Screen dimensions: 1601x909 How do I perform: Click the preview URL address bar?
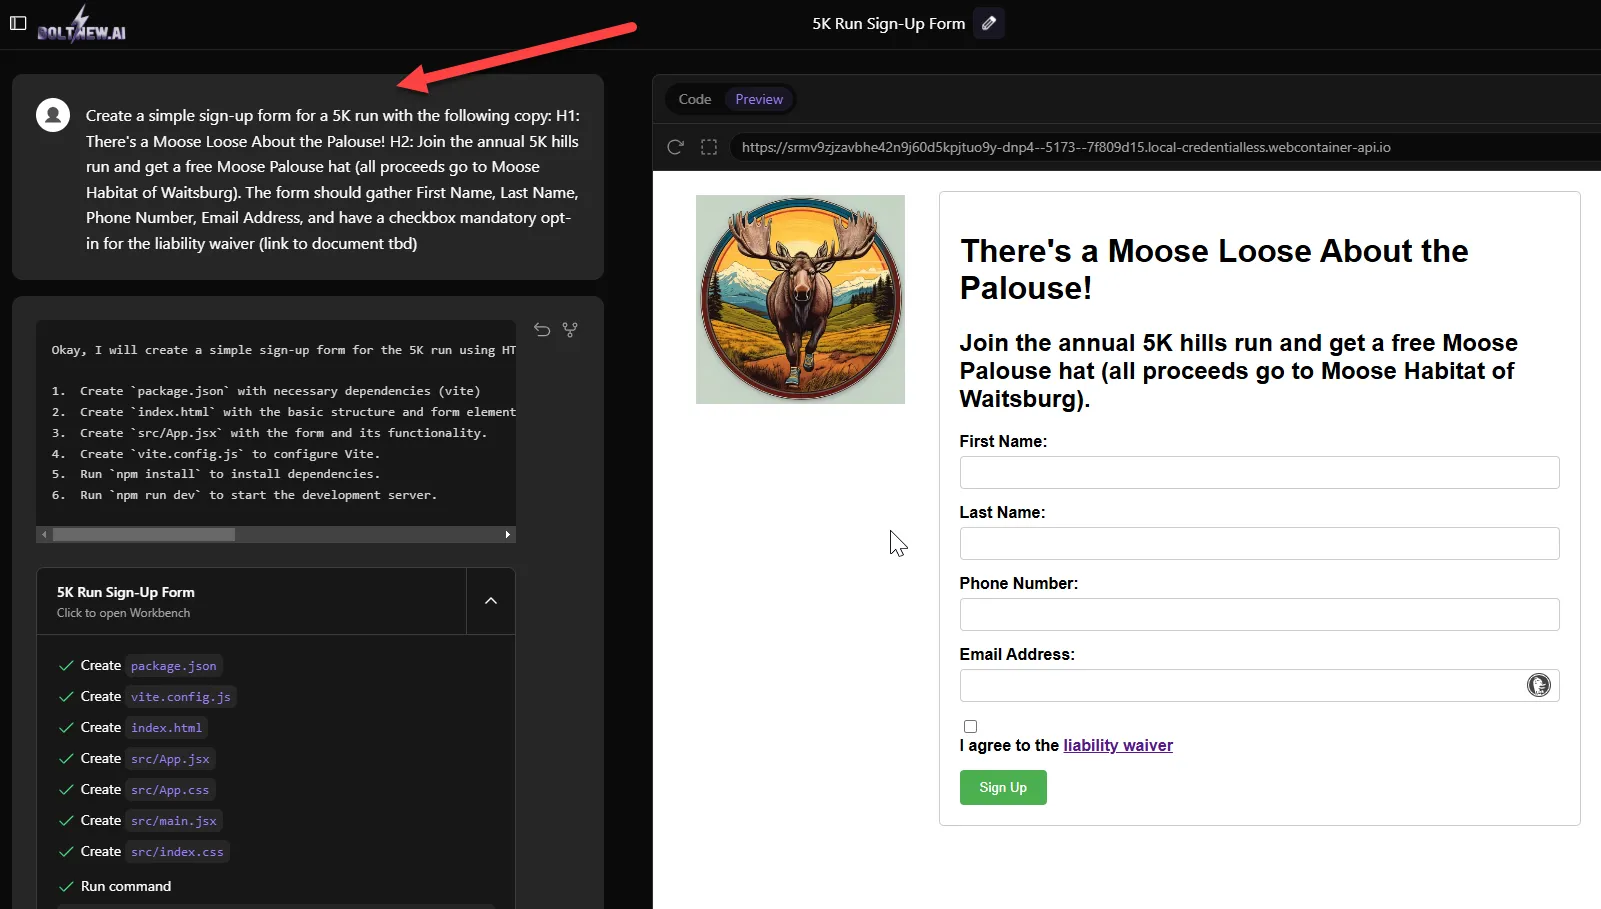(1165, 147)
